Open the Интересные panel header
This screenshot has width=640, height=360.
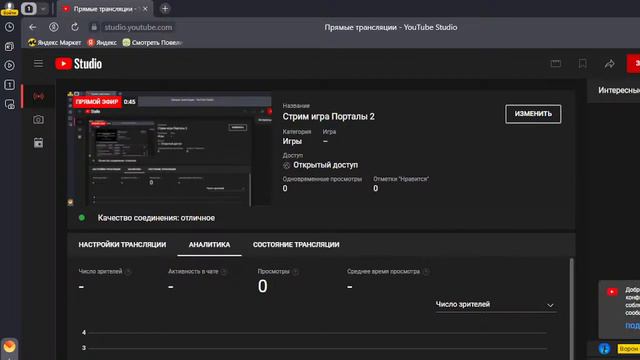pos(618,91)
